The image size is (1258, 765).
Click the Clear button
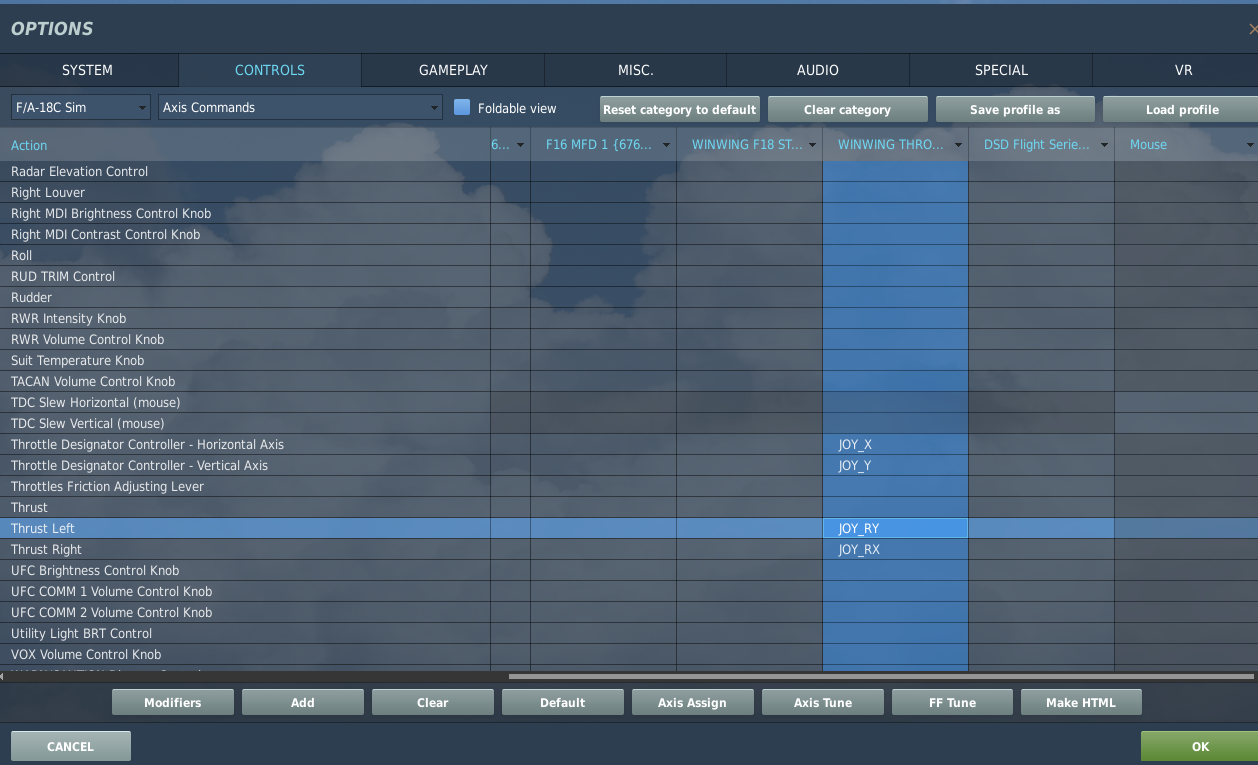pos(433,702)
